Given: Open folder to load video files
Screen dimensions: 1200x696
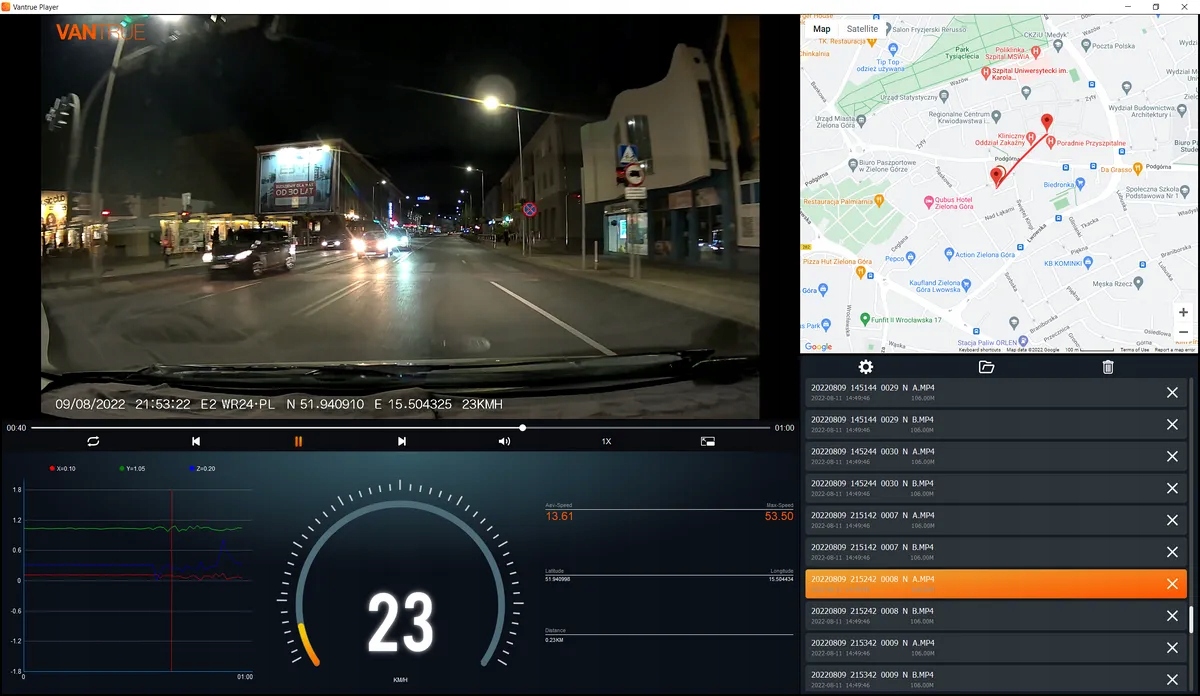Looking at the screenshot, I should [x=986, y=367].
